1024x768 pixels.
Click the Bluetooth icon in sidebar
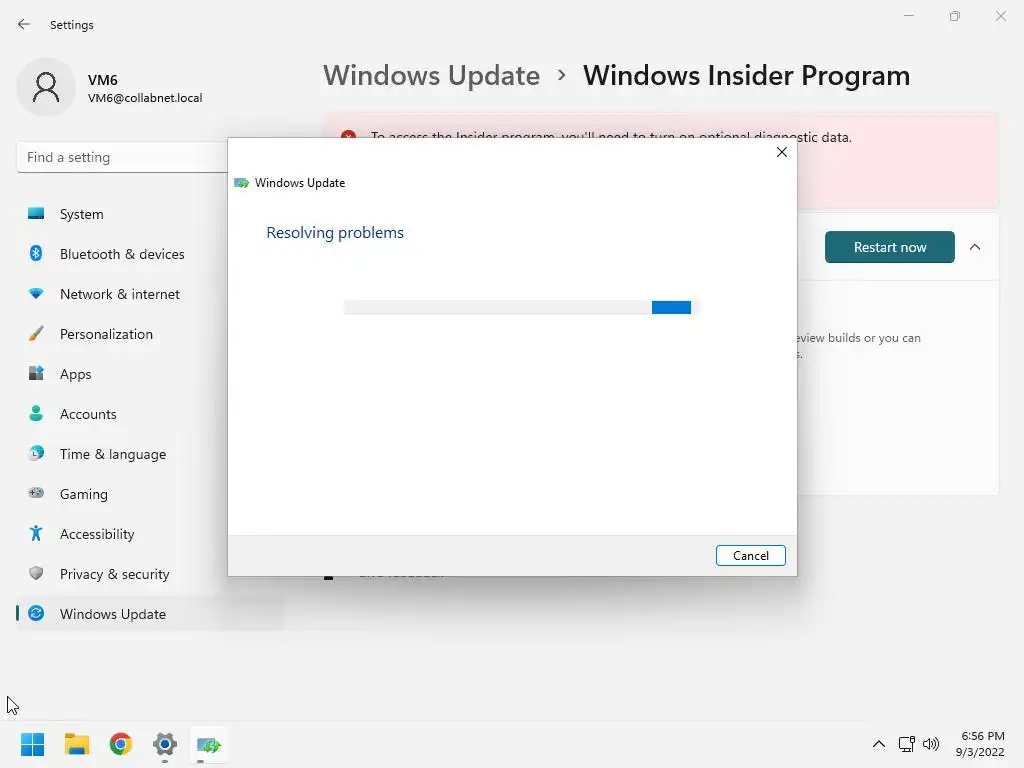tap(36, 253)
